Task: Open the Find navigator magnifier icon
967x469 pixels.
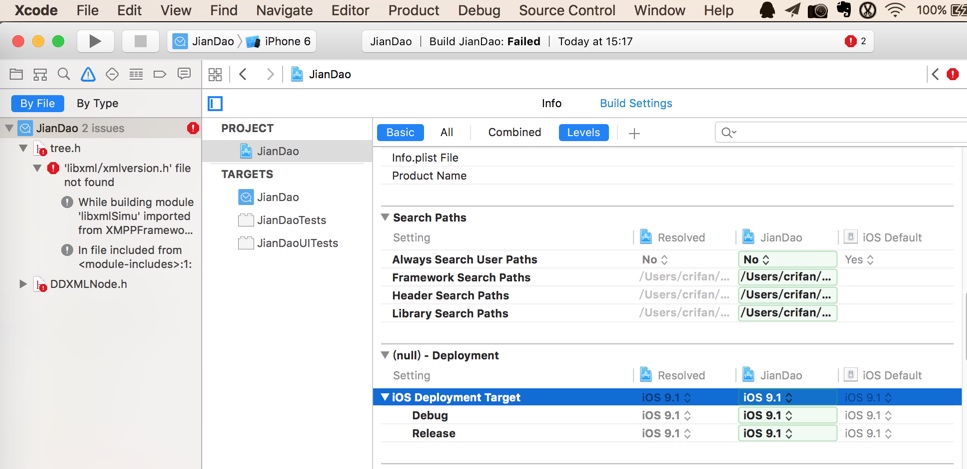Action: tap(64, 75)
